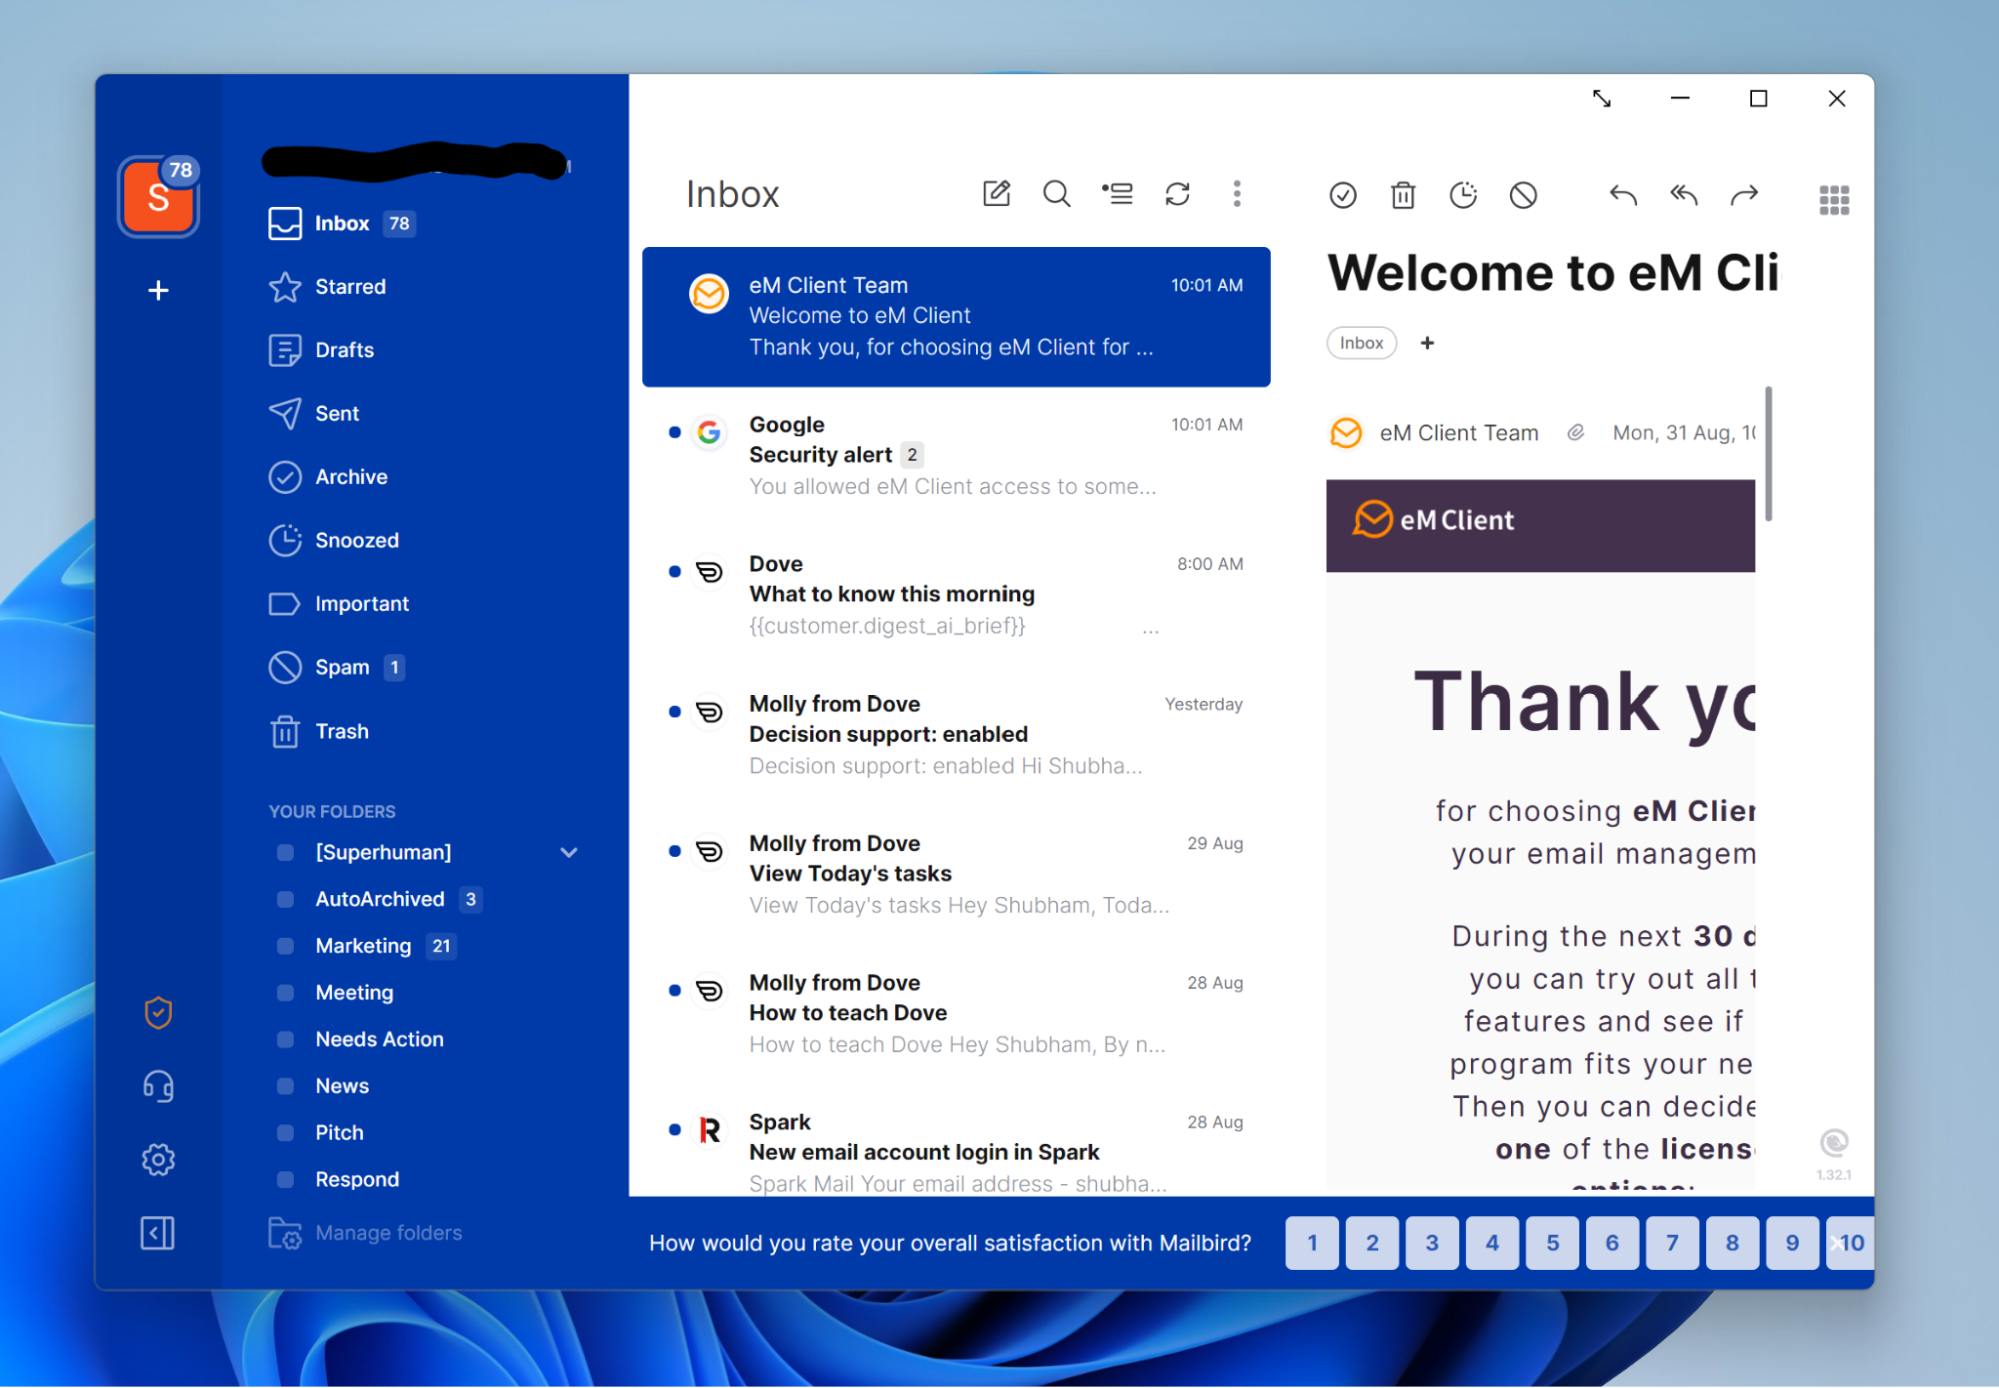The height and width of the screenshot is (1388, 1999).
Task: Click the attachment paperclip icon in email header
Action: tap(1575, 432)
